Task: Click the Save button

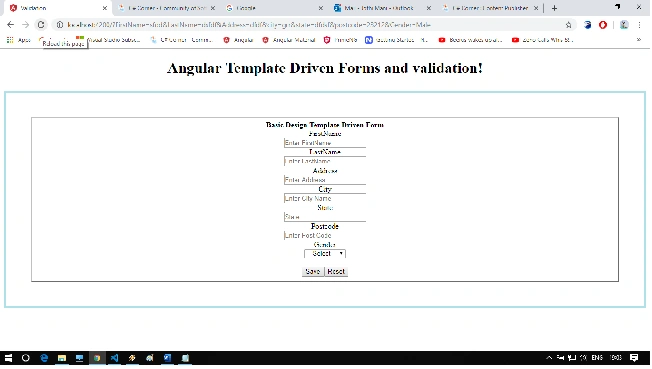Action: point(312,272)
